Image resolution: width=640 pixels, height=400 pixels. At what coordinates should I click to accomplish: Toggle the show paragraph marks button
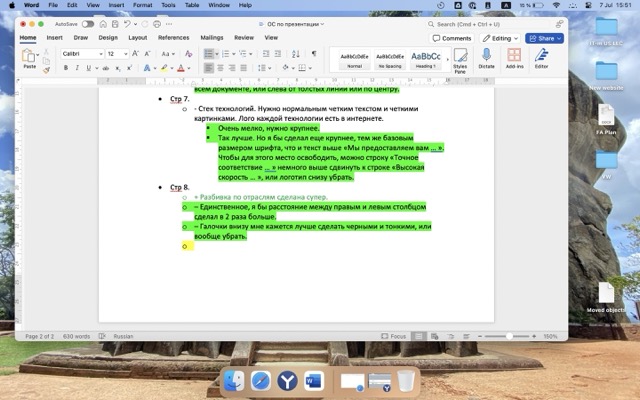313,53
